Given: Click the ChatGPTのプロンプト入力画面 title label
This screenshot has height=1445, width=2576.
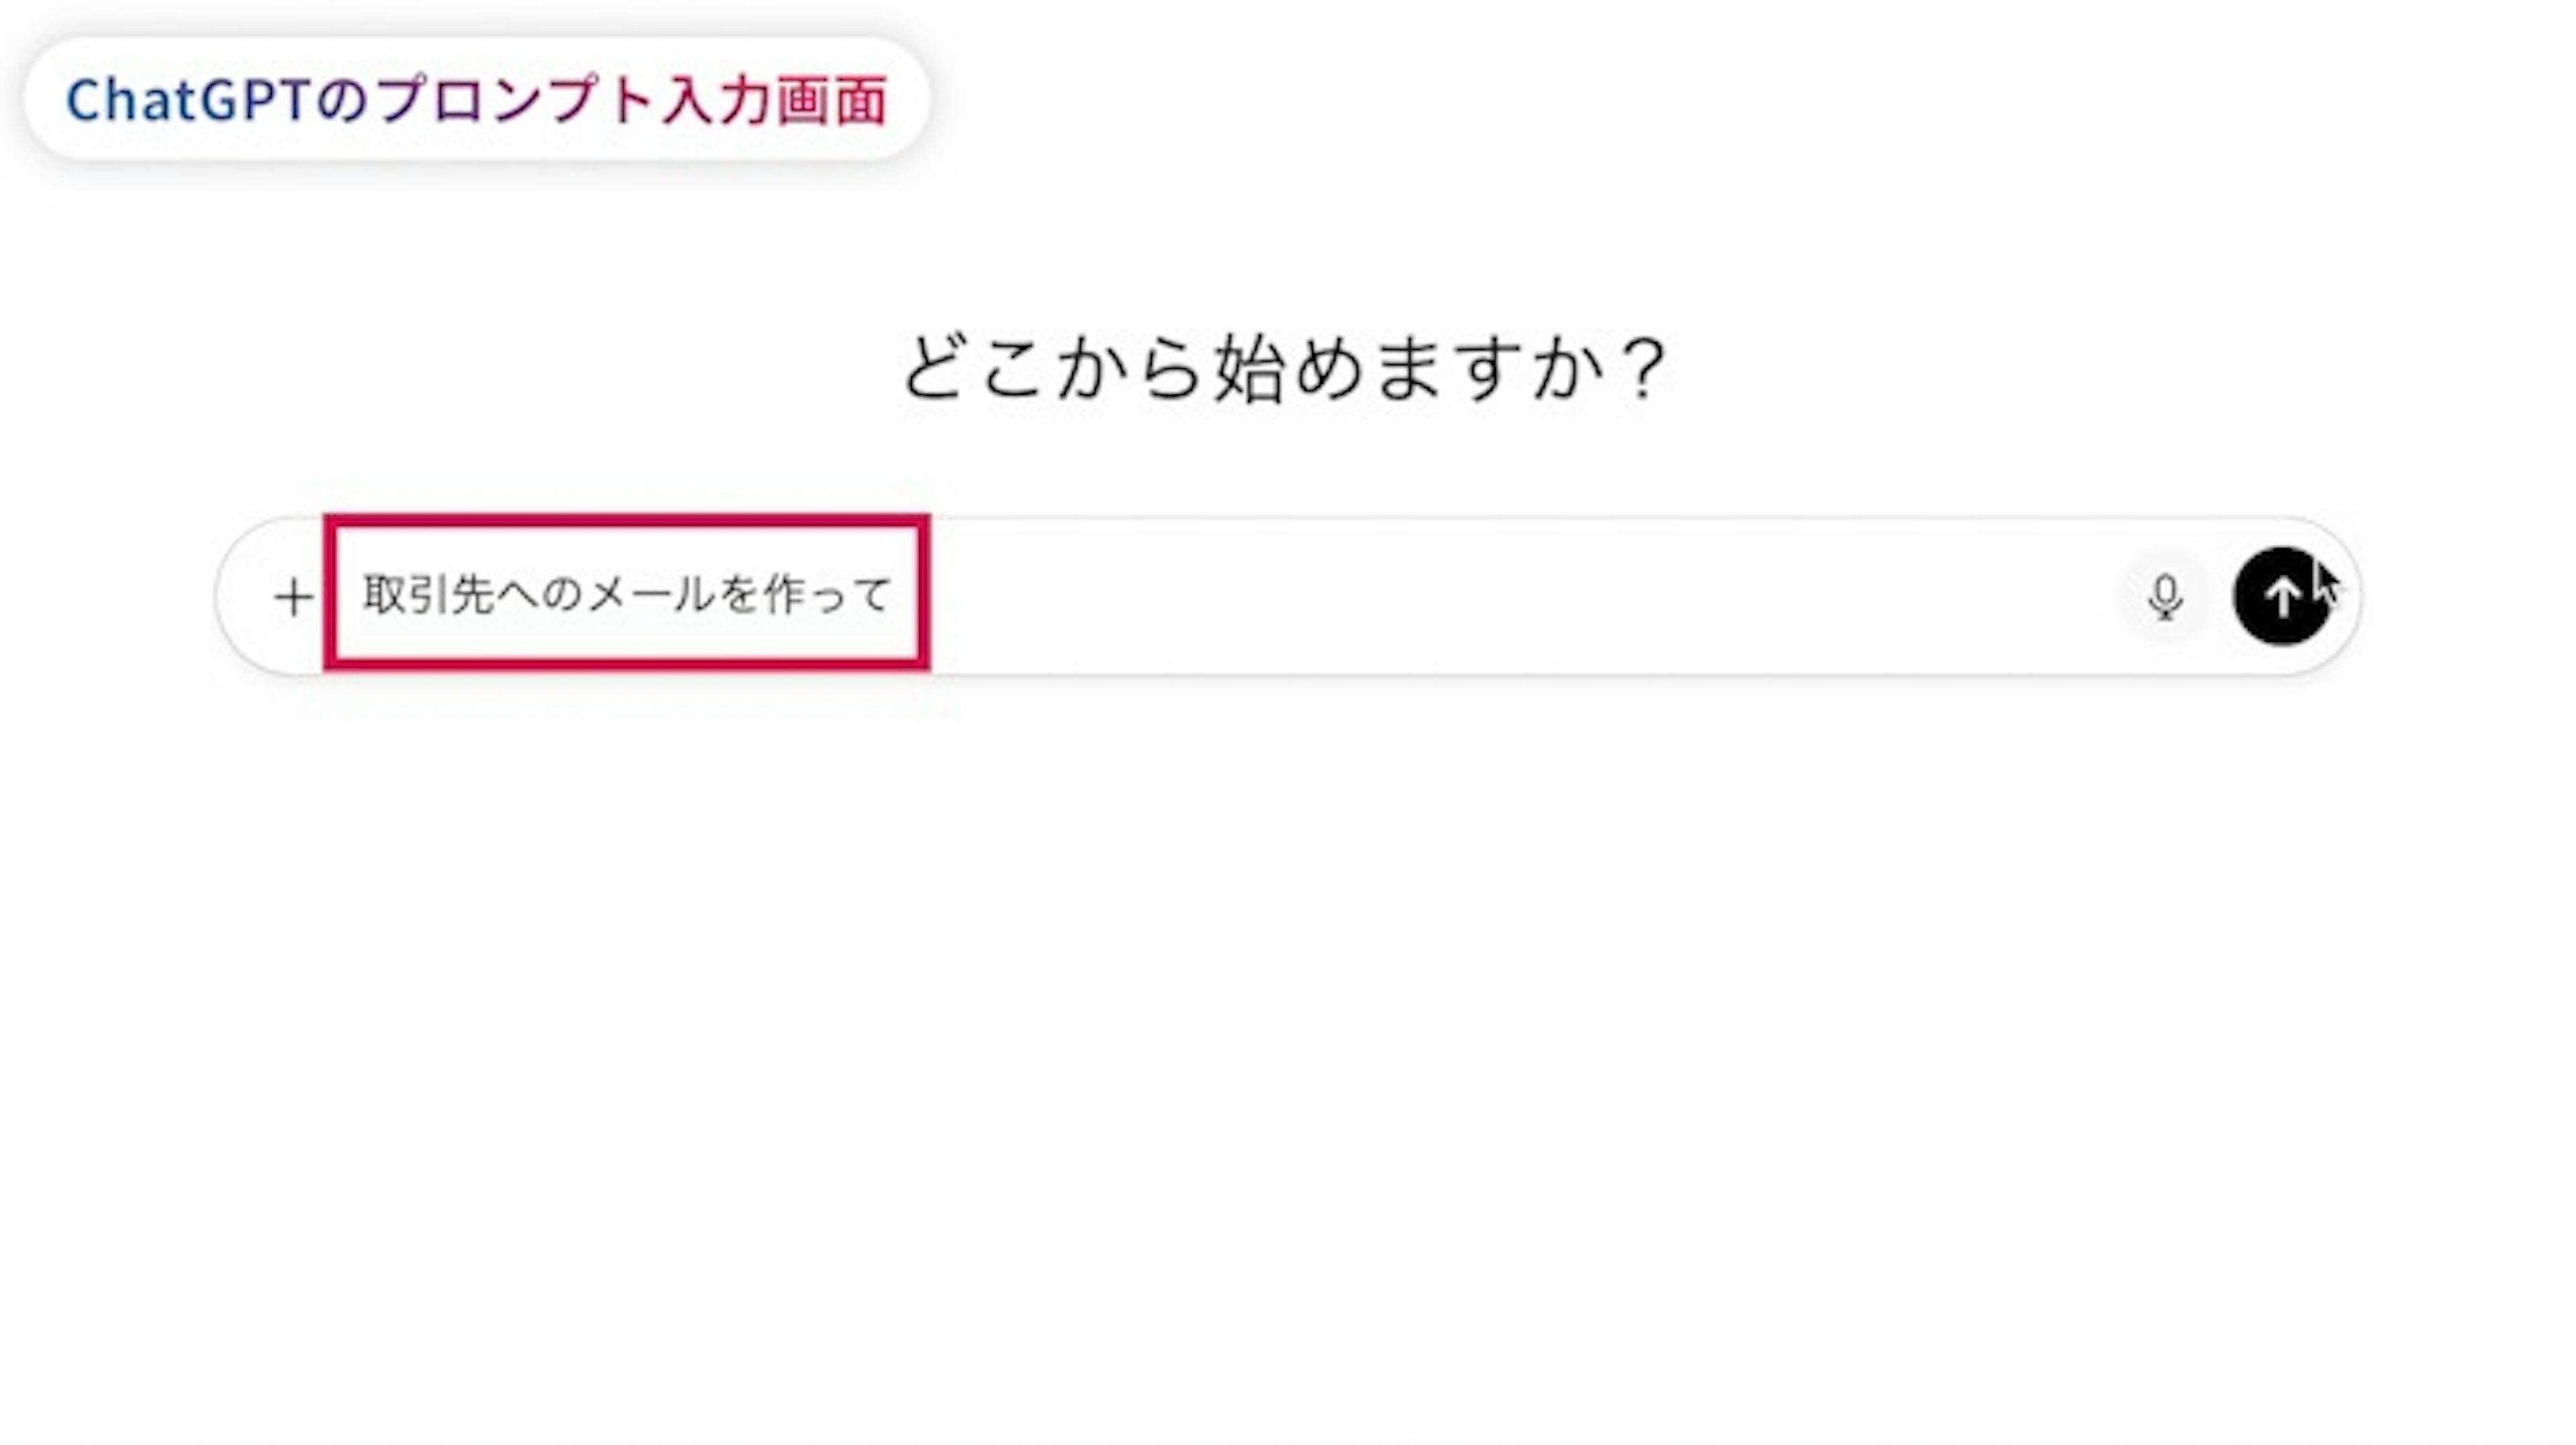Looking at the screenshot, I should (x=476, y=100).
